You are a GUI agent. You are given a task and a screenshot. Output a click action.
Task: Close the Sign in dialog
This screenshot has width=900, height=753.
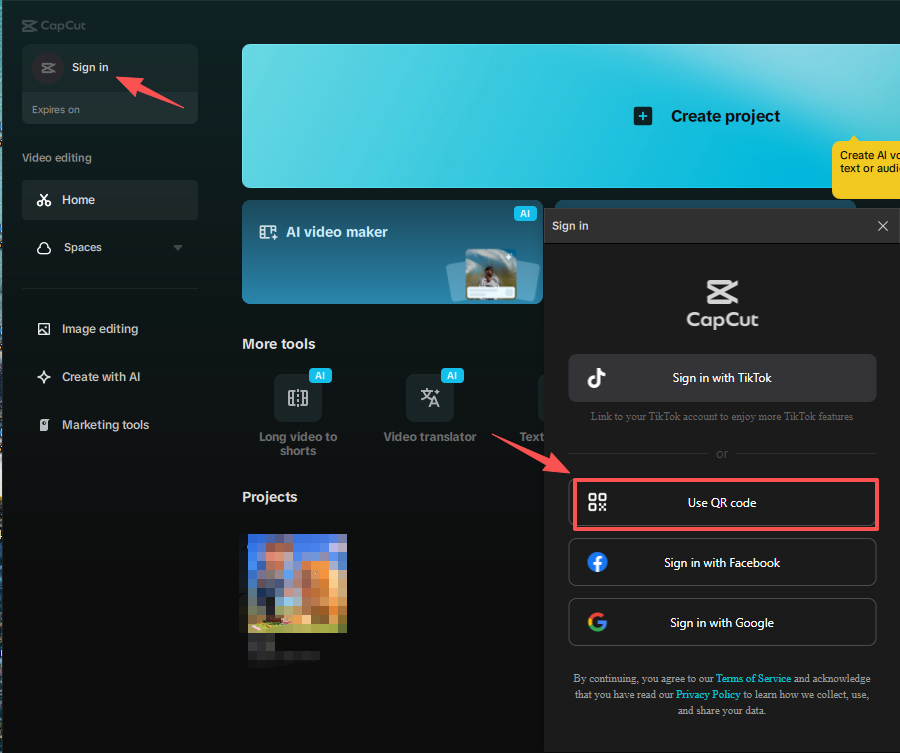point(882,226)
